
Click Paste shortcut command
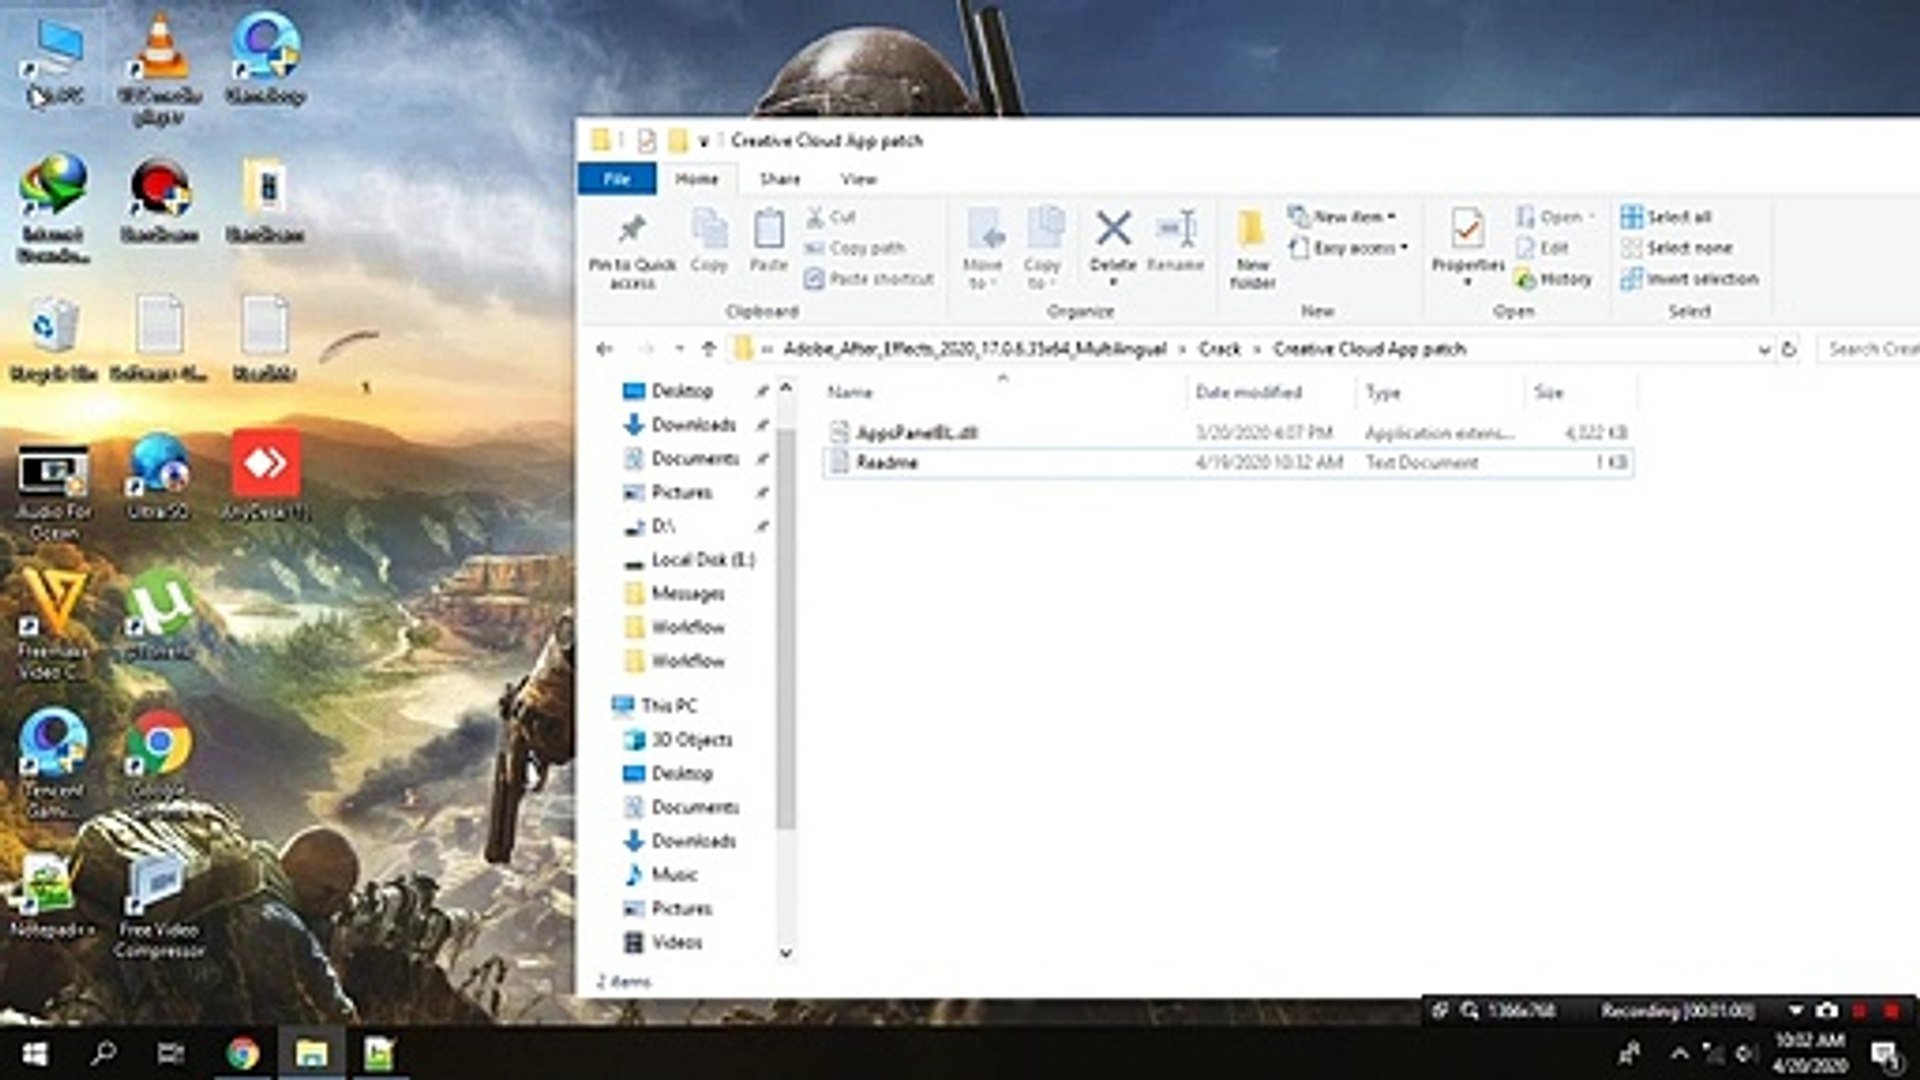868,278
